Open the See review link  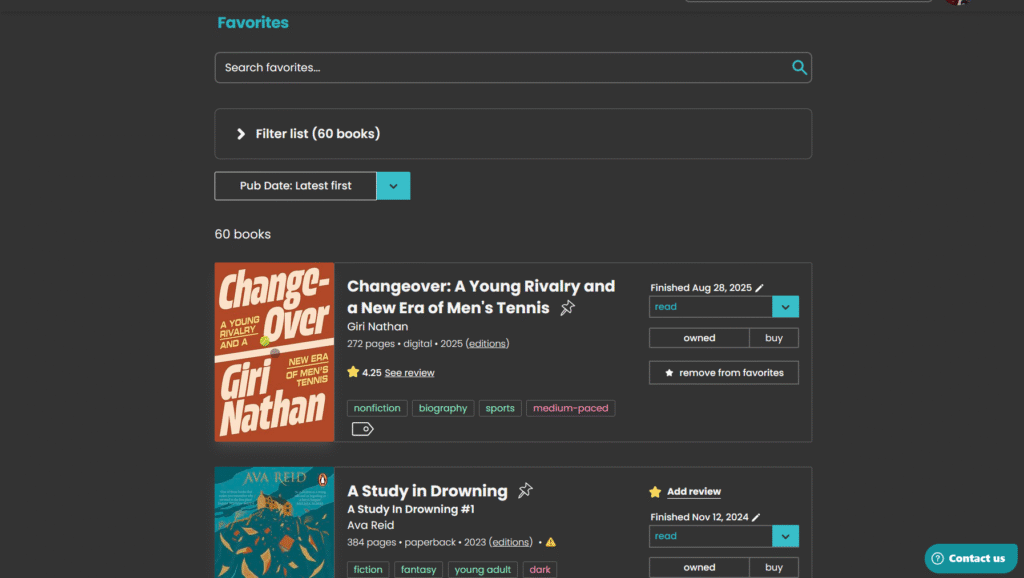tap(409, 373)
